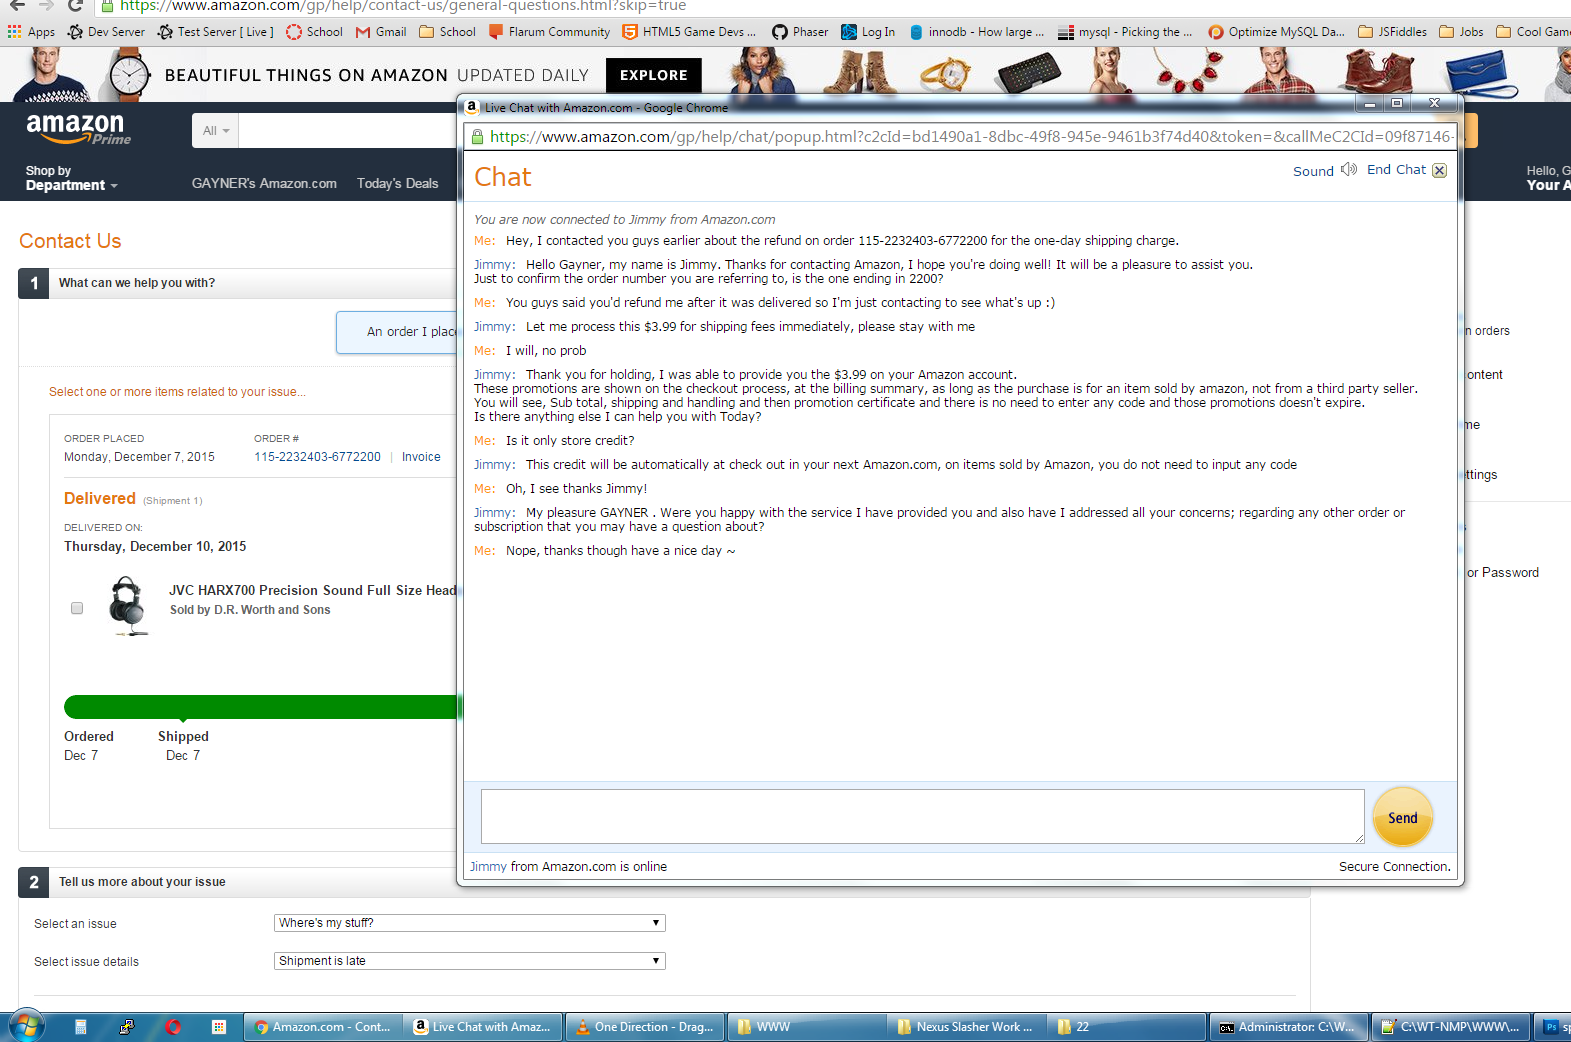Click the Secure Connection. status text
This screenshot has height=1042, width=1571.
(x=1395, y=867)
